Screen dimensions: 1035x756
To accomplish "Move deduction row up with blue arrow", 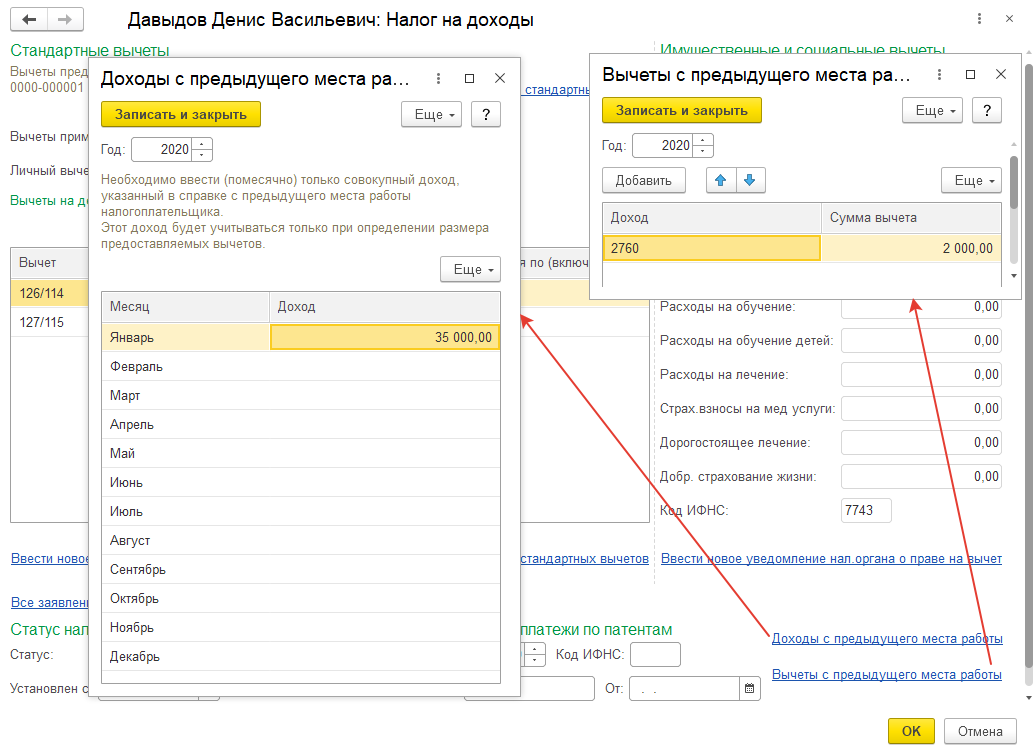I will (720, 180).
